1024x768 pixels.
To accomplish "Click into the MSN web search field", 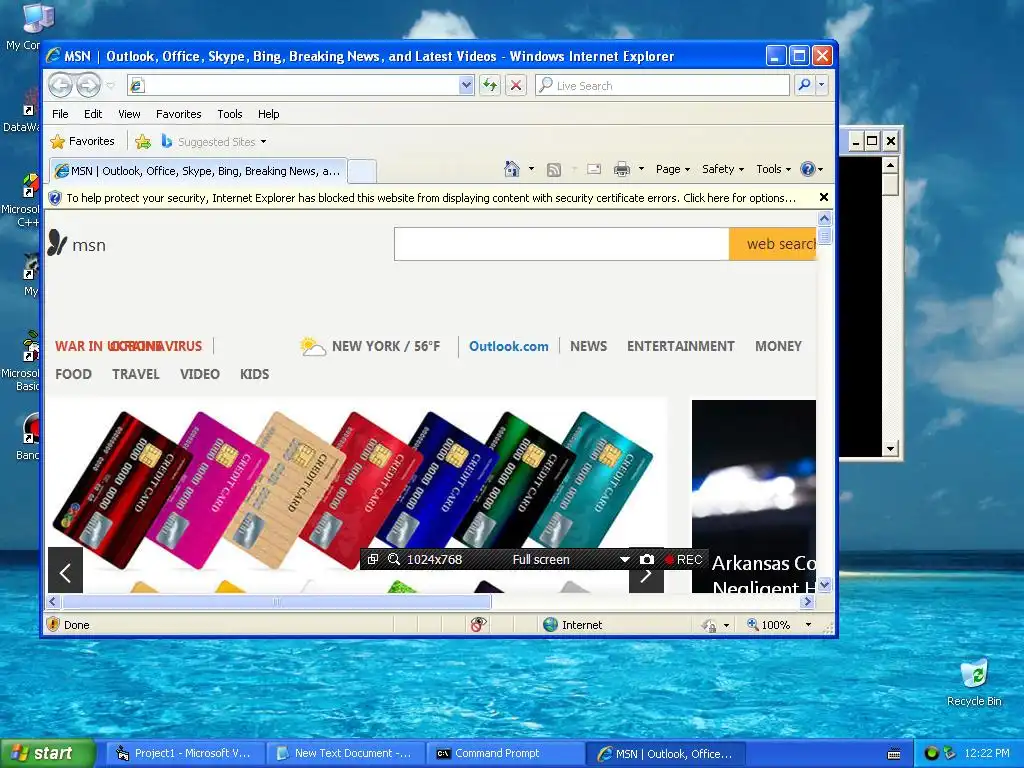I will click(562, 244).
